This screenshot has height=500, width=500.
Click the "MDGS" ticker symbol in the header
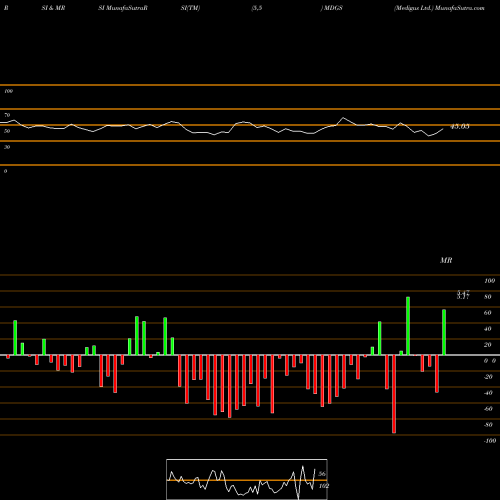[x=333, y=8]
